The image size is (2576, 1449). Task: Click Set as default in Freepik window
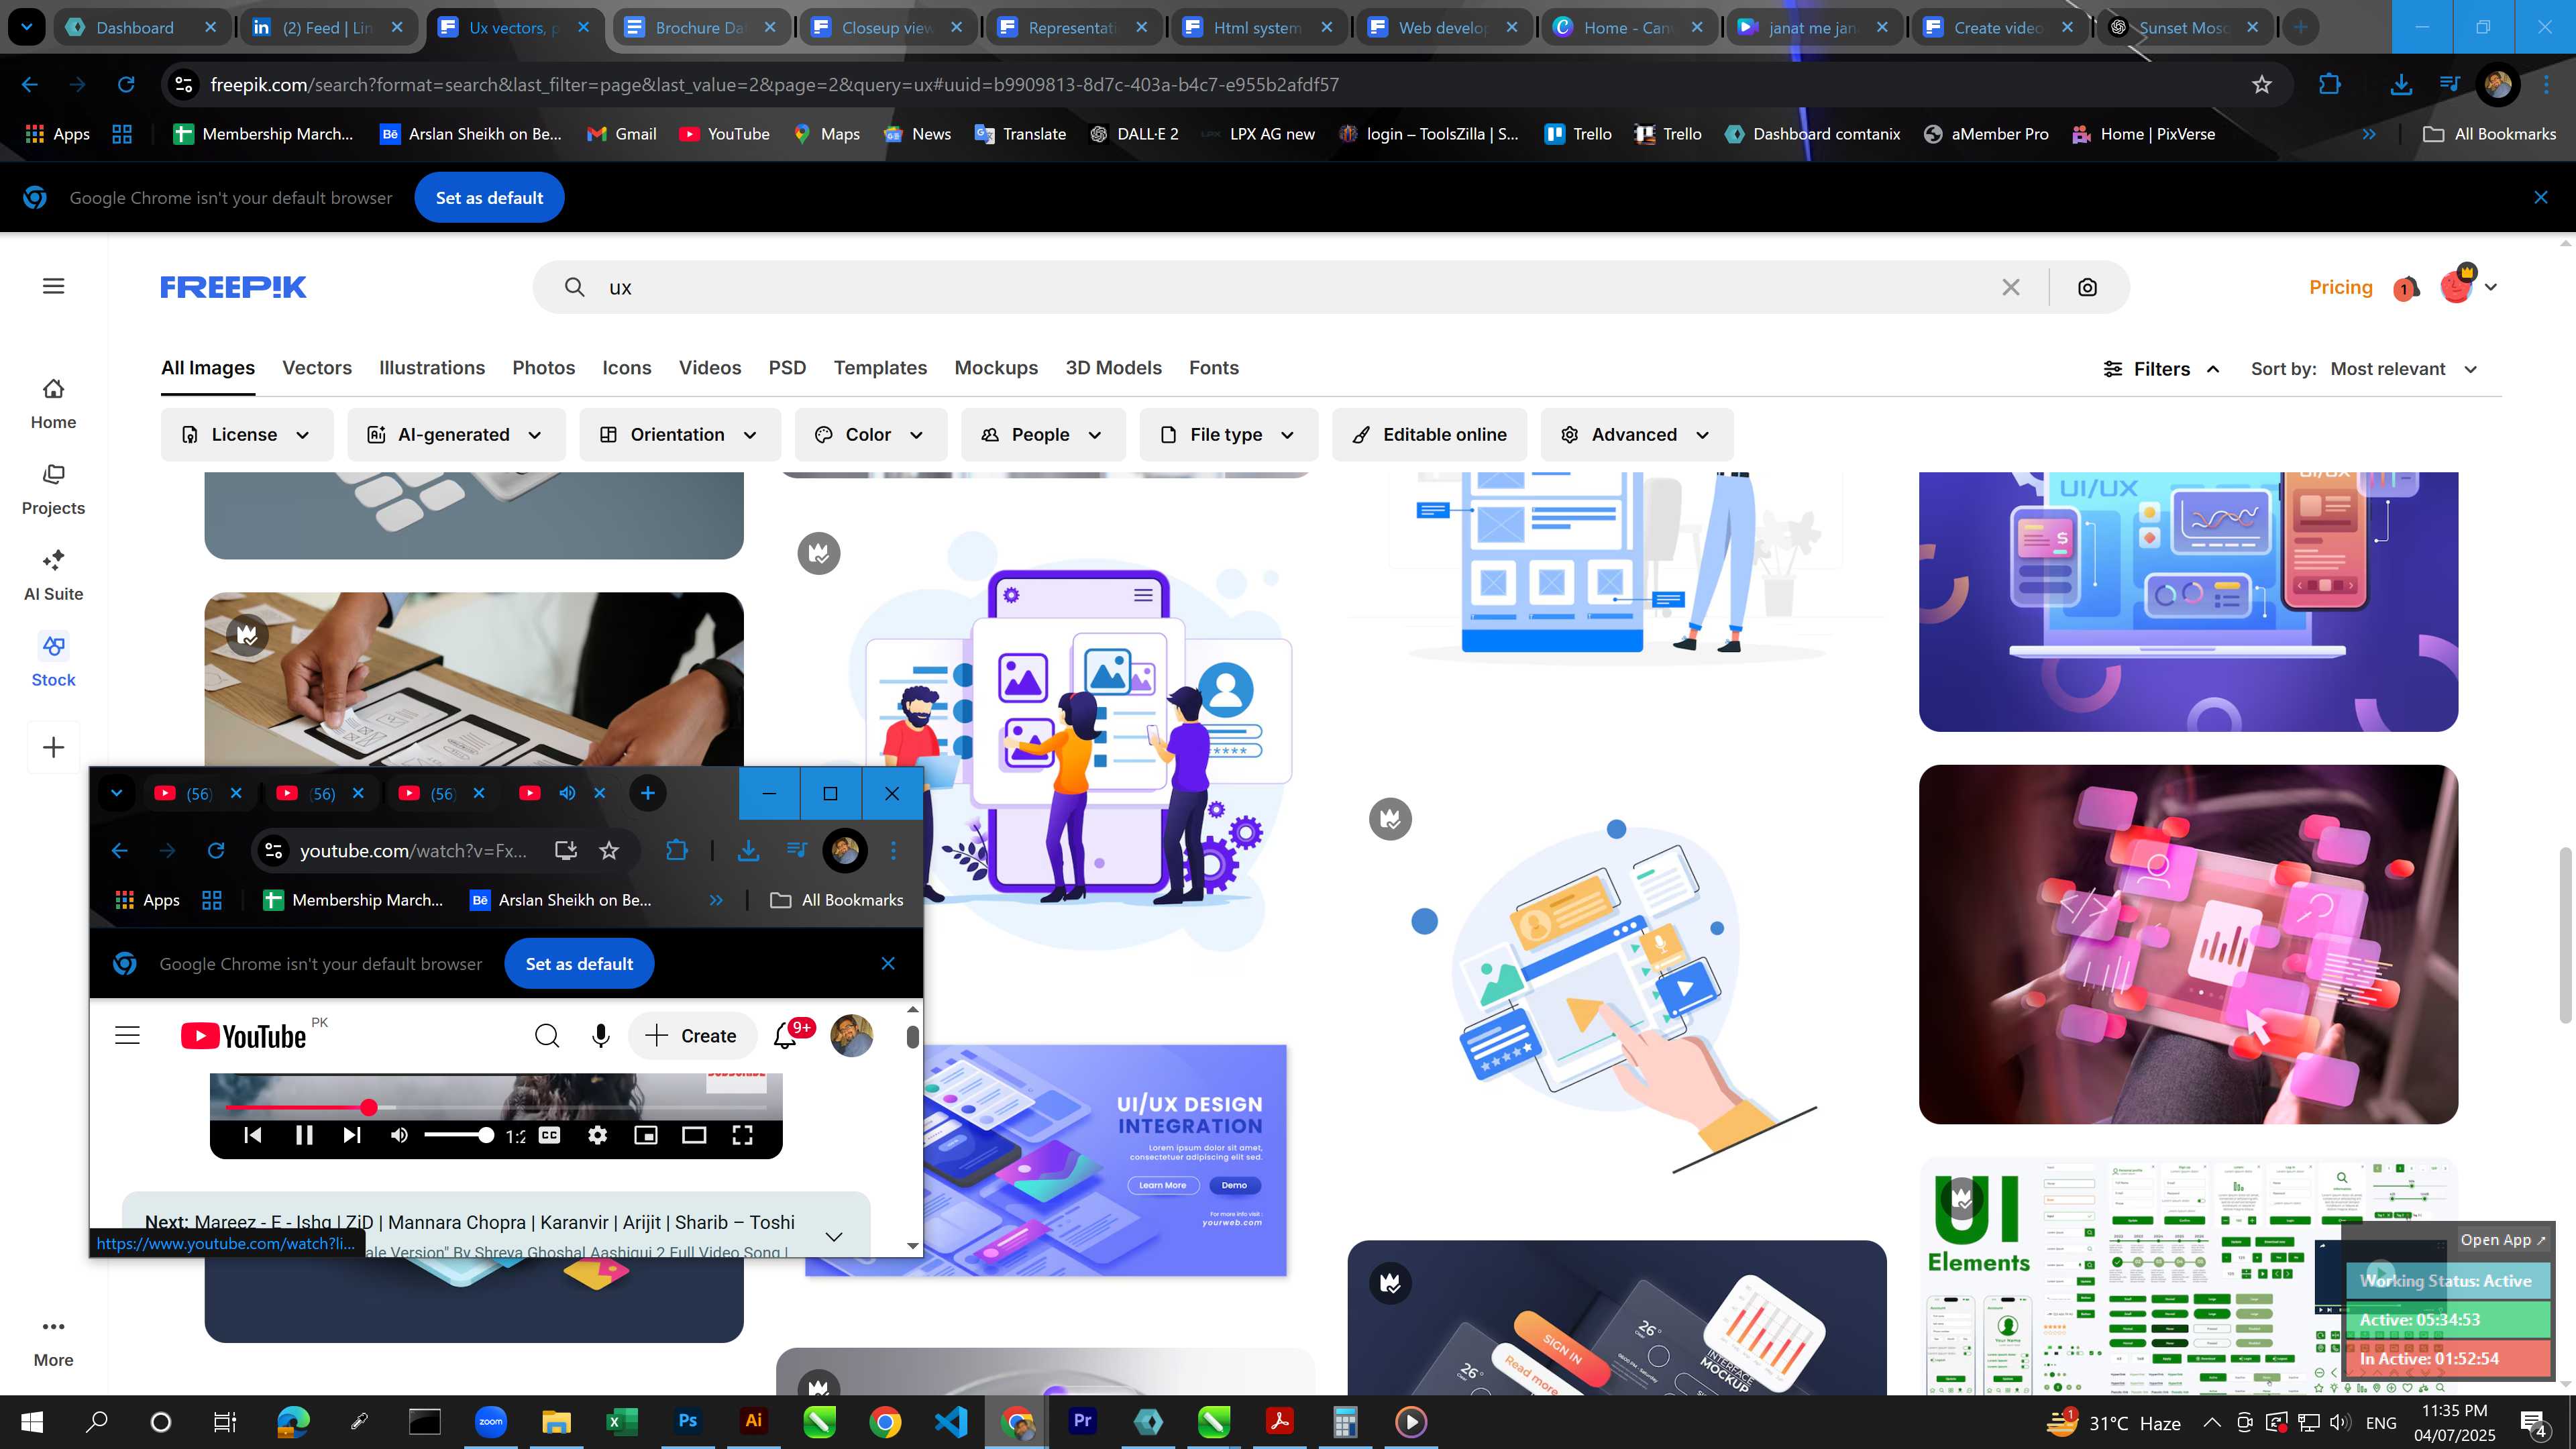[489, 198]
